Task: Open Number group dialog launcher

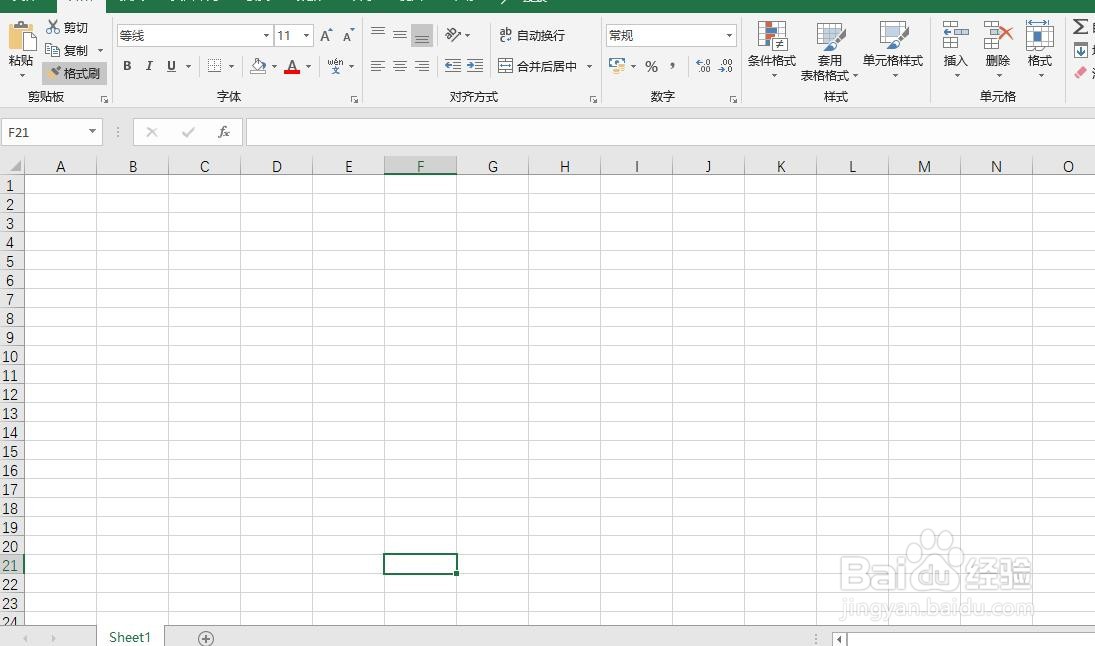Action: [x=733, y=100]
